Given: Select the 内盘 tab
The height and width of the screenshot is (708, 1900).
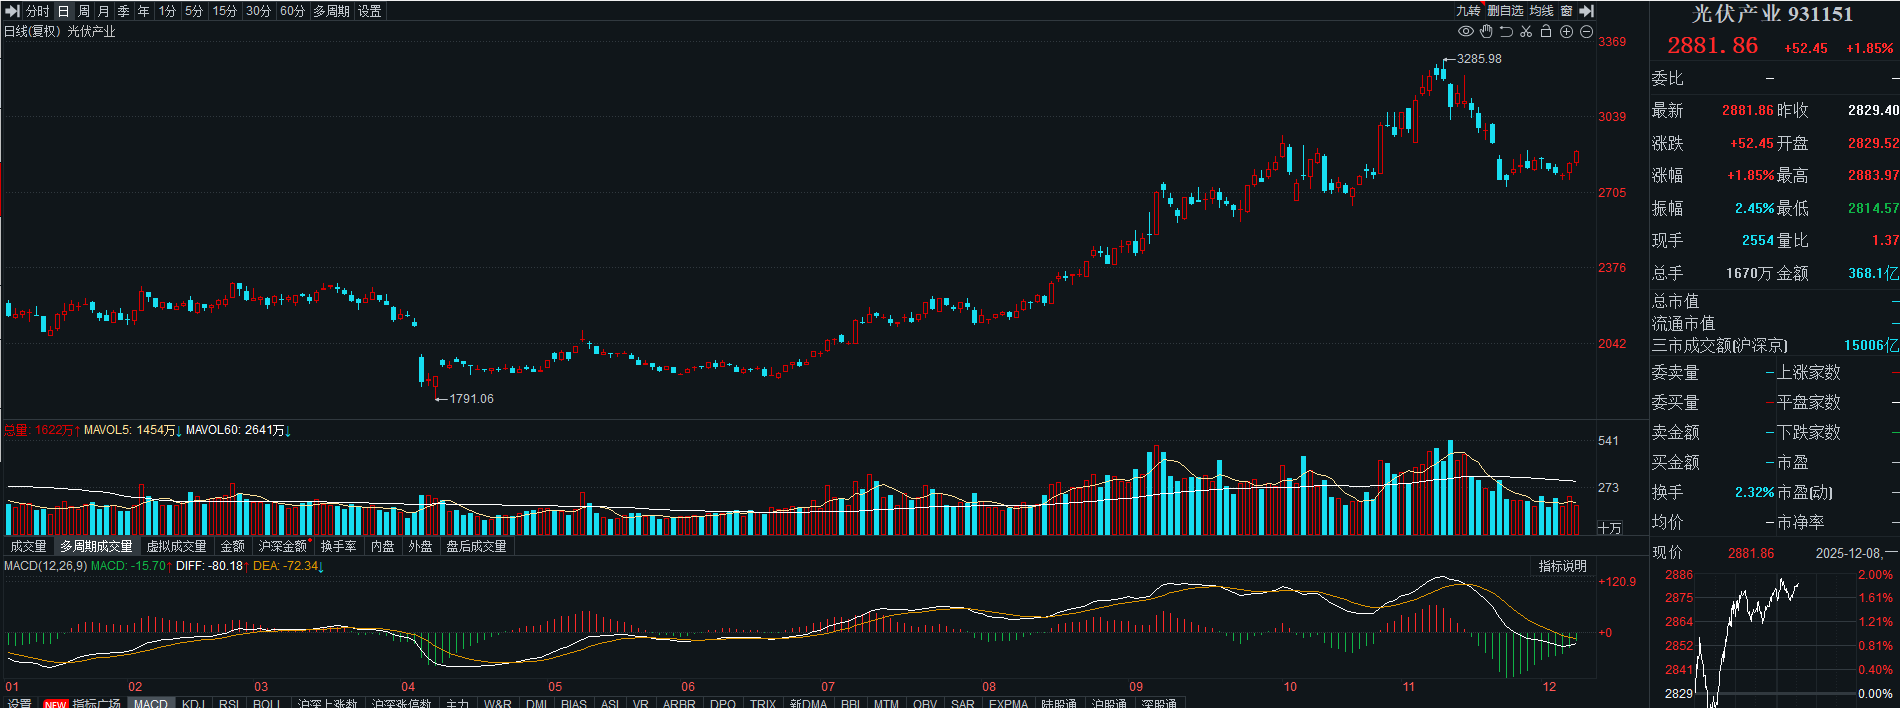Looking at the screenshot, I should tap(383, 546).
